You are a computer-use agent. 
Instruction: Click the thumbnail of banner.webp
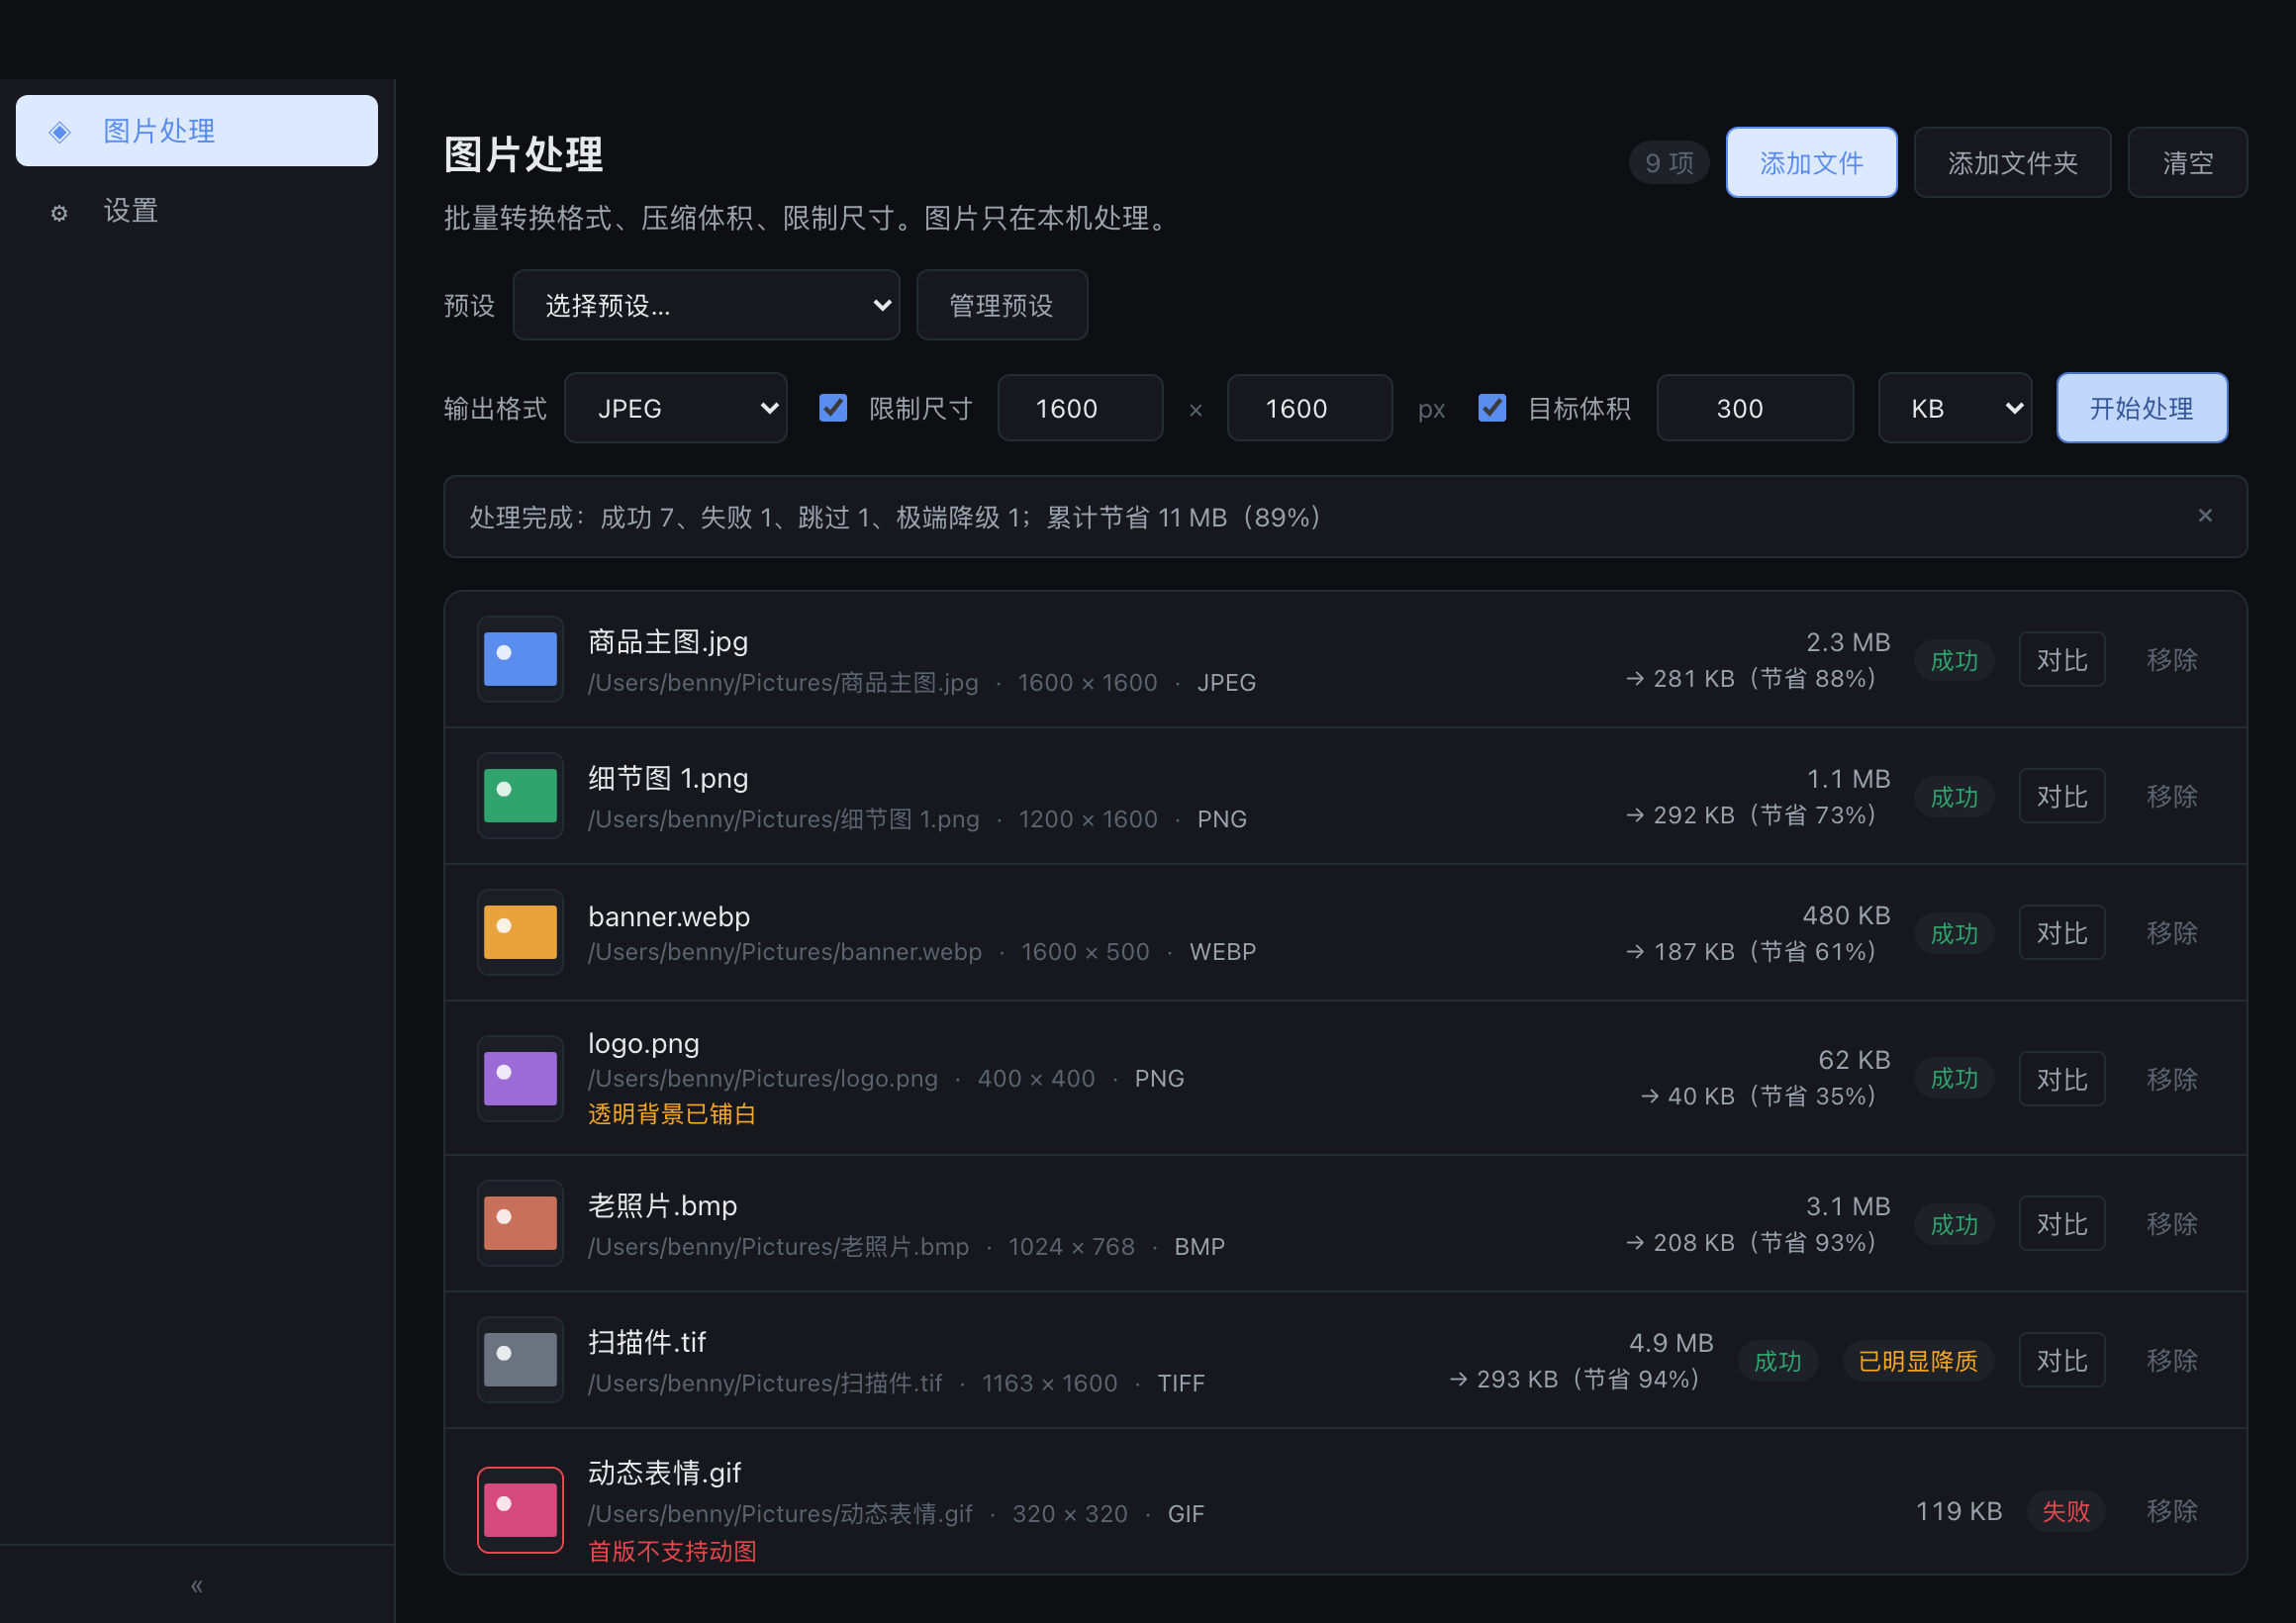pyautogui.click(x=520, y=932)
